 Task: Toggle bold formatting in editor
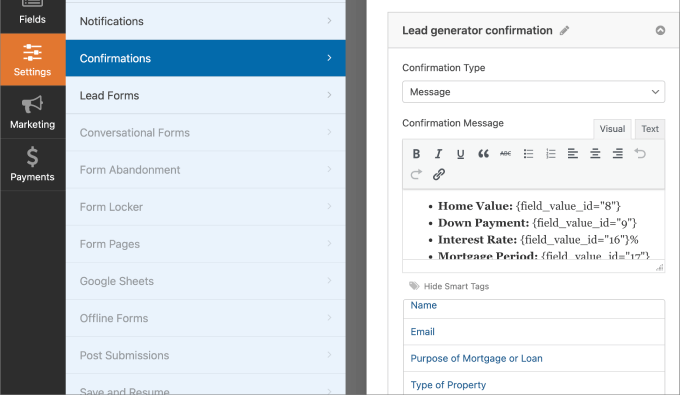point(416,153)
